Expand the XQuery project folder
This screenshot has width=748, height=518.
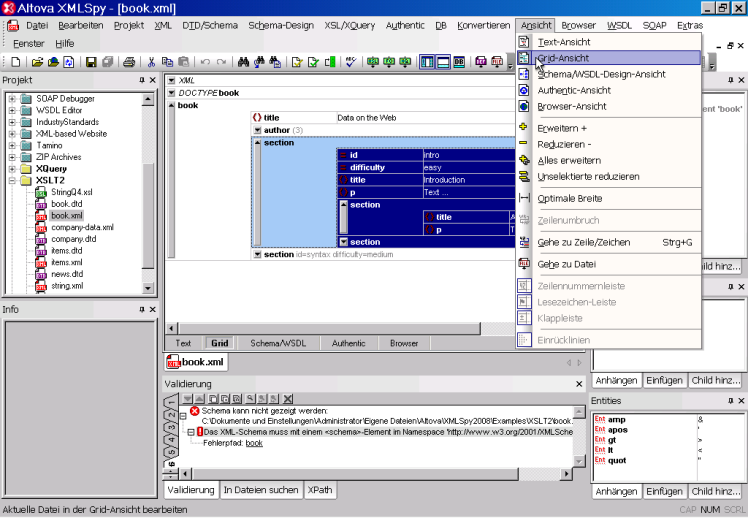click(x=12, y=169)
